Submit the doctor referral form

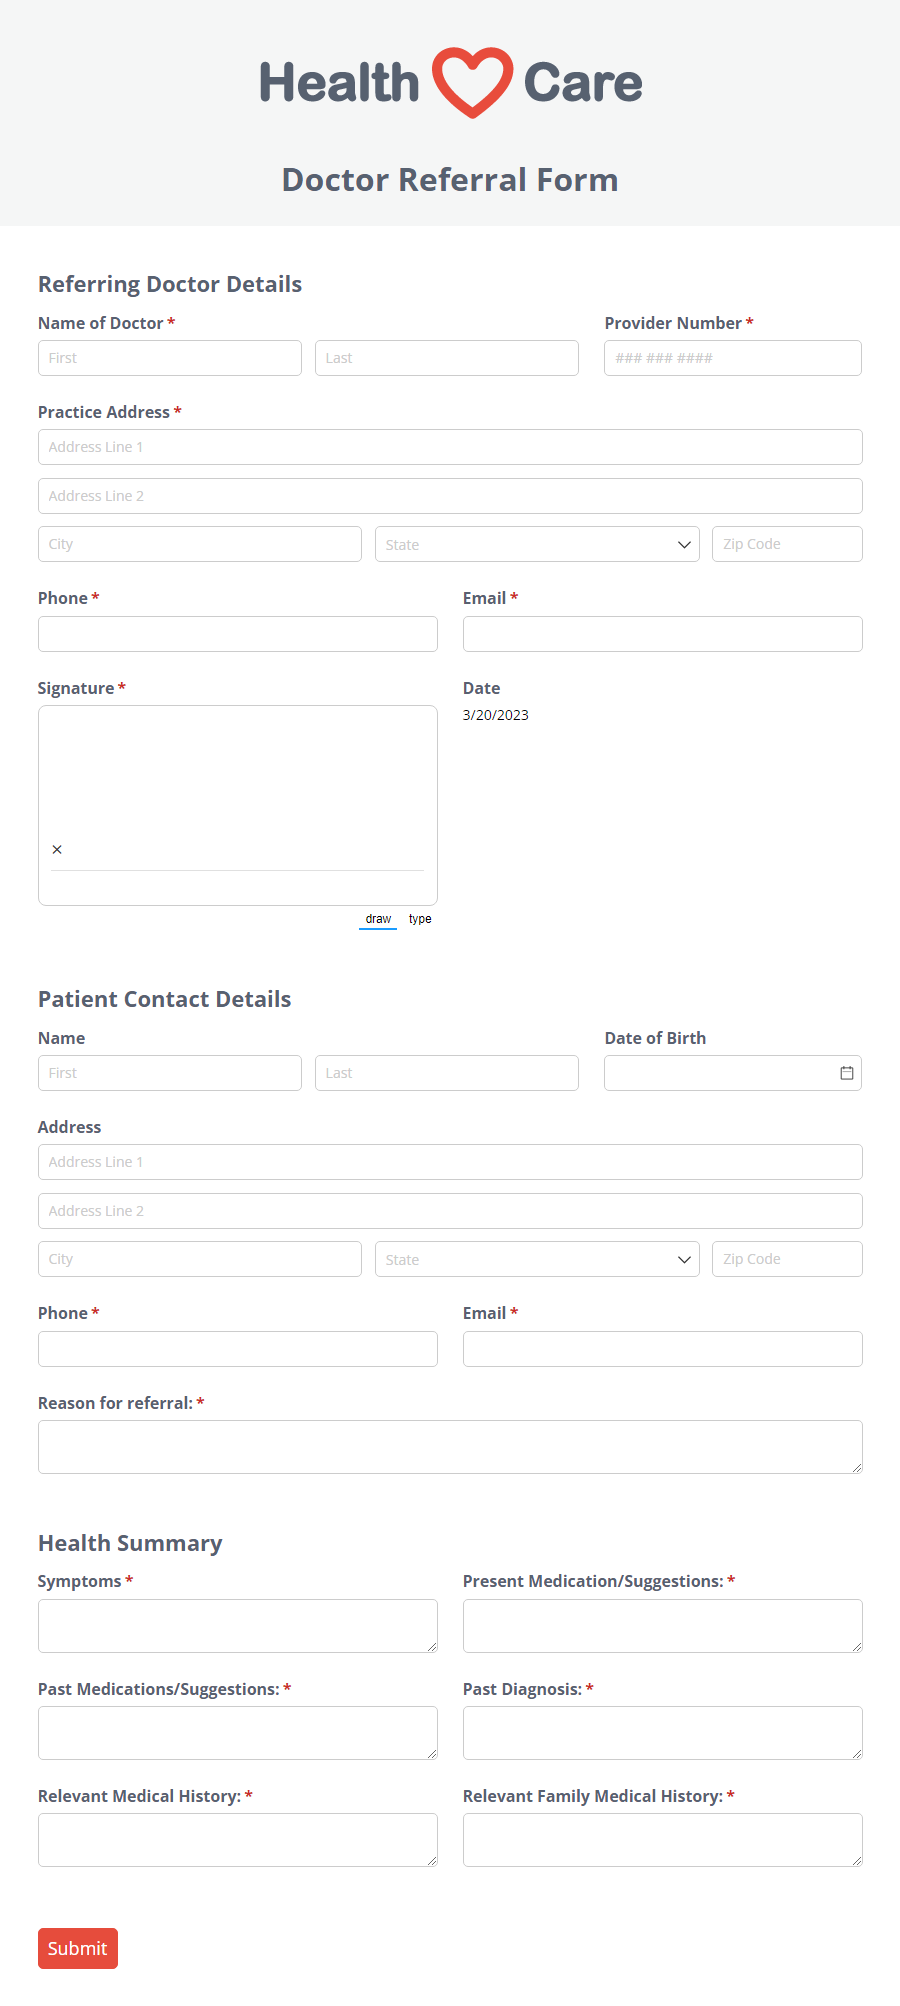coord(78,1948)
